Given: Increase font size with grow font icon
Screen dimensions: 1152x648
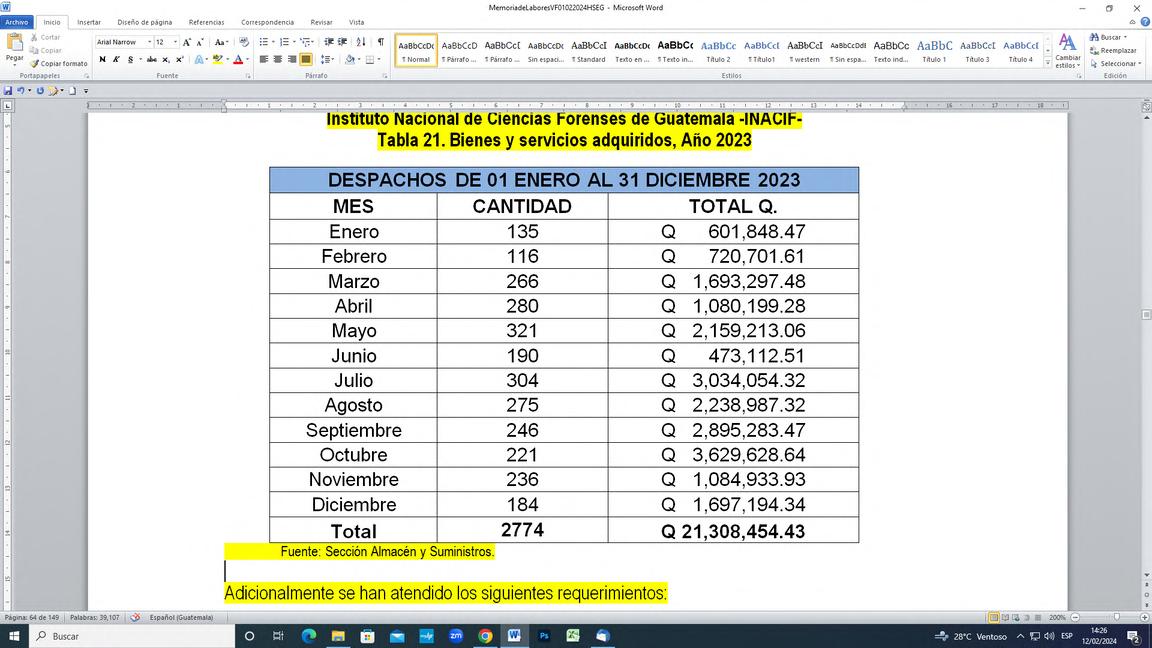Looking at the screenshot, I should click(x=187, y=43).
